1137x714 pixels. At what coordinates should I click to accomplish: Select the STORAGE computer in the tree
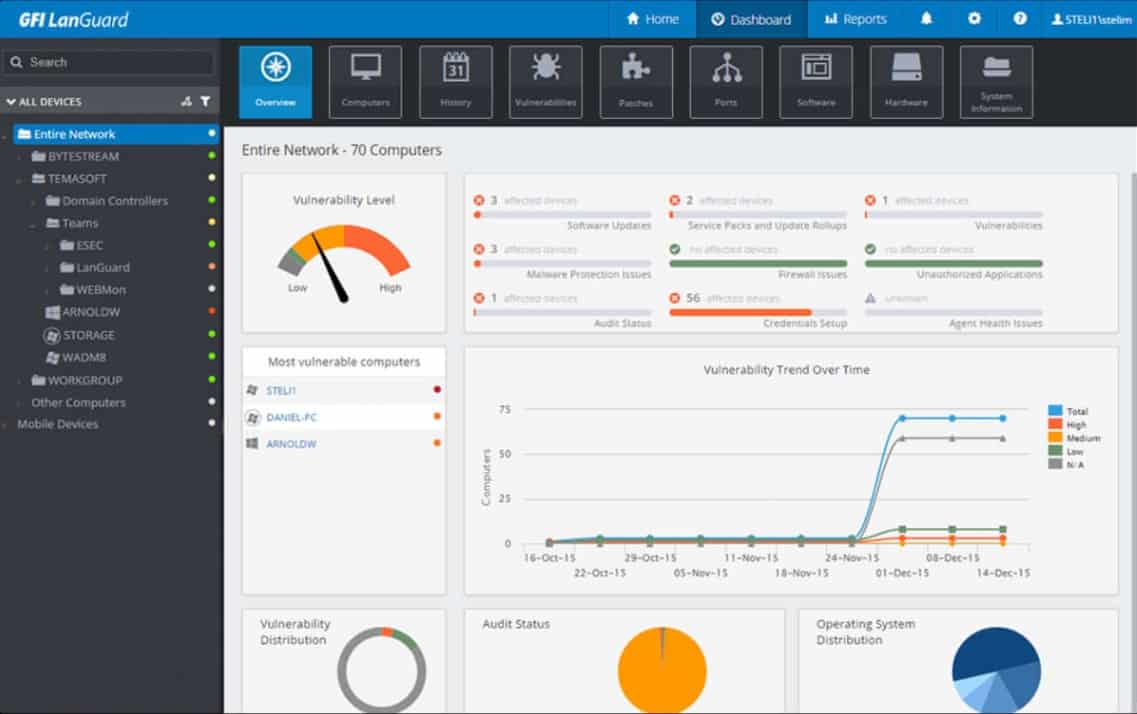pos(79,336)
